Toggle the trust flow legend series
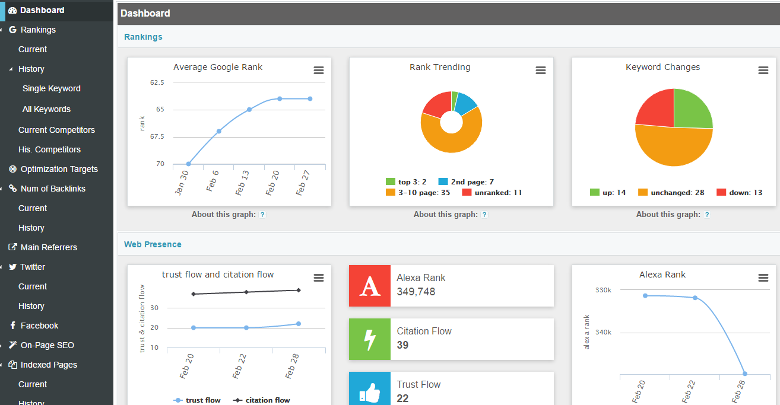The height and width of the screenshot is (405, 780). [196, 400]
